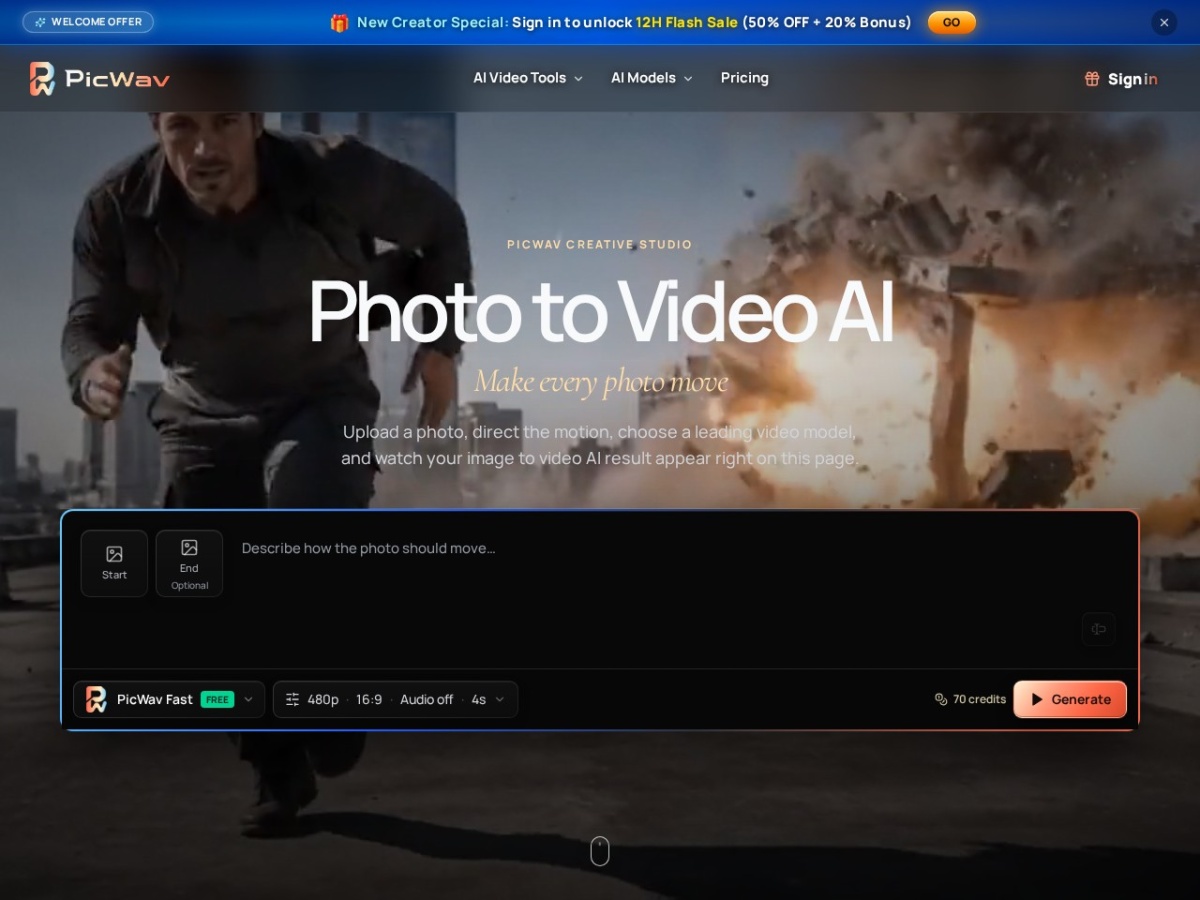Image resolution: width=1200 pixels, height=900 pixels.
Task: Expand the AI Models menu
Action: point(652,78)
